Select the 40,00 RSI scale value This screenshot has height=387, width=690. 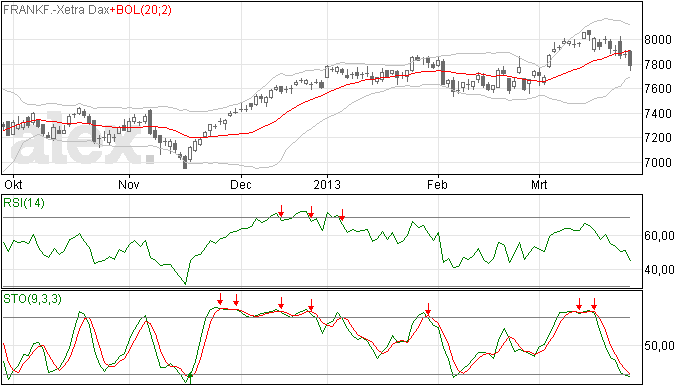pos(659,269)
